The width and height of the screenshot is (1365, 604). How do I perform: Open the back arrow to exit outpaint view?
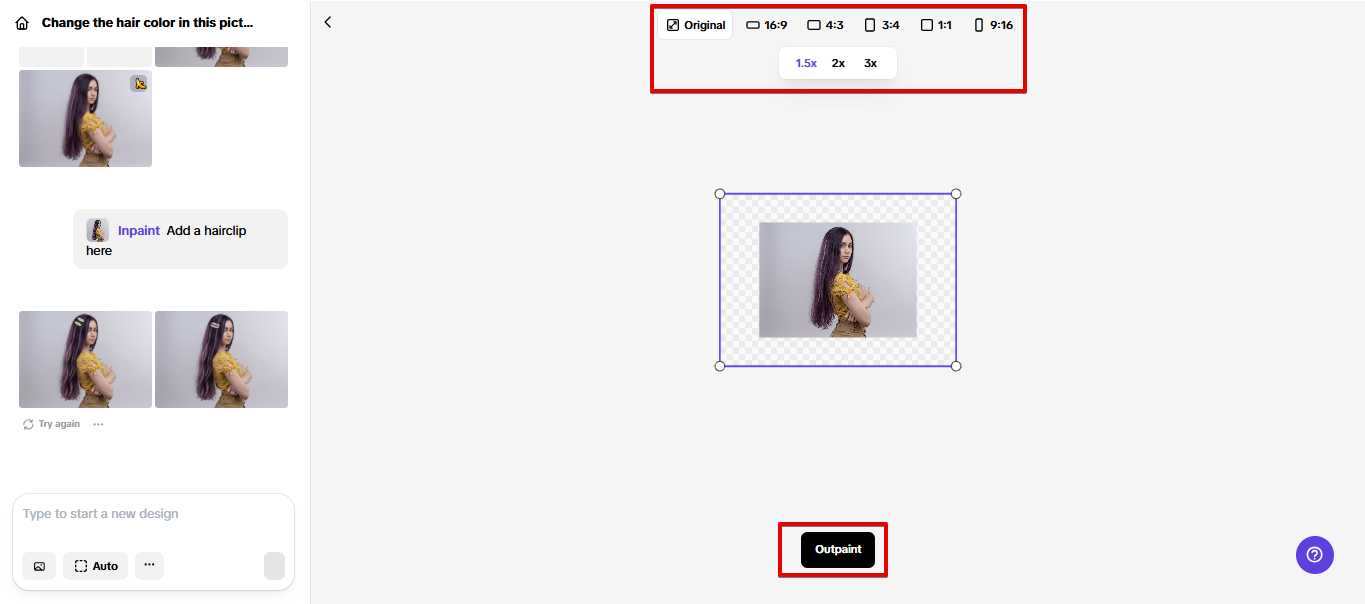(327, 21)
